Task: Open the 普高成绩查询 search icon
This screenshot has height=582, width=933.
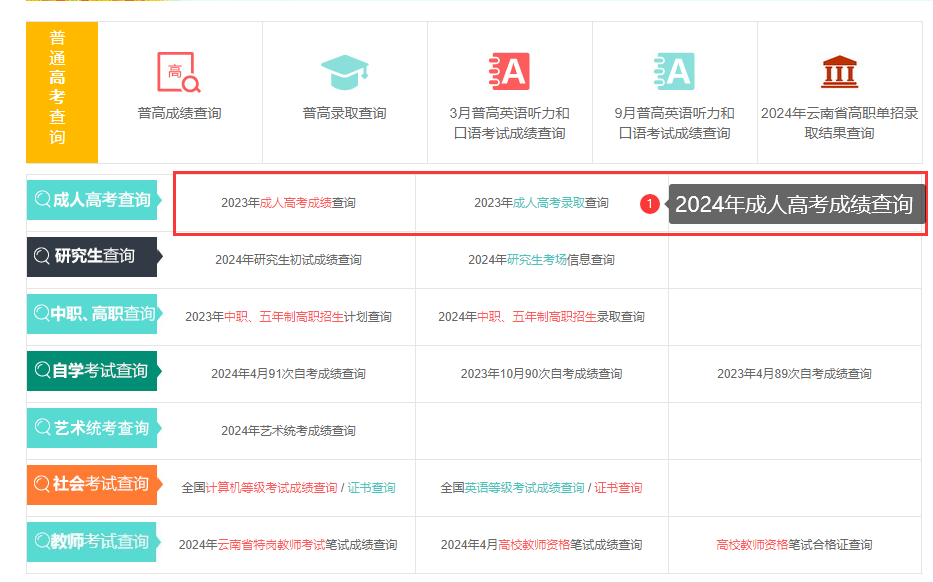Action: [x=179, y=73]
